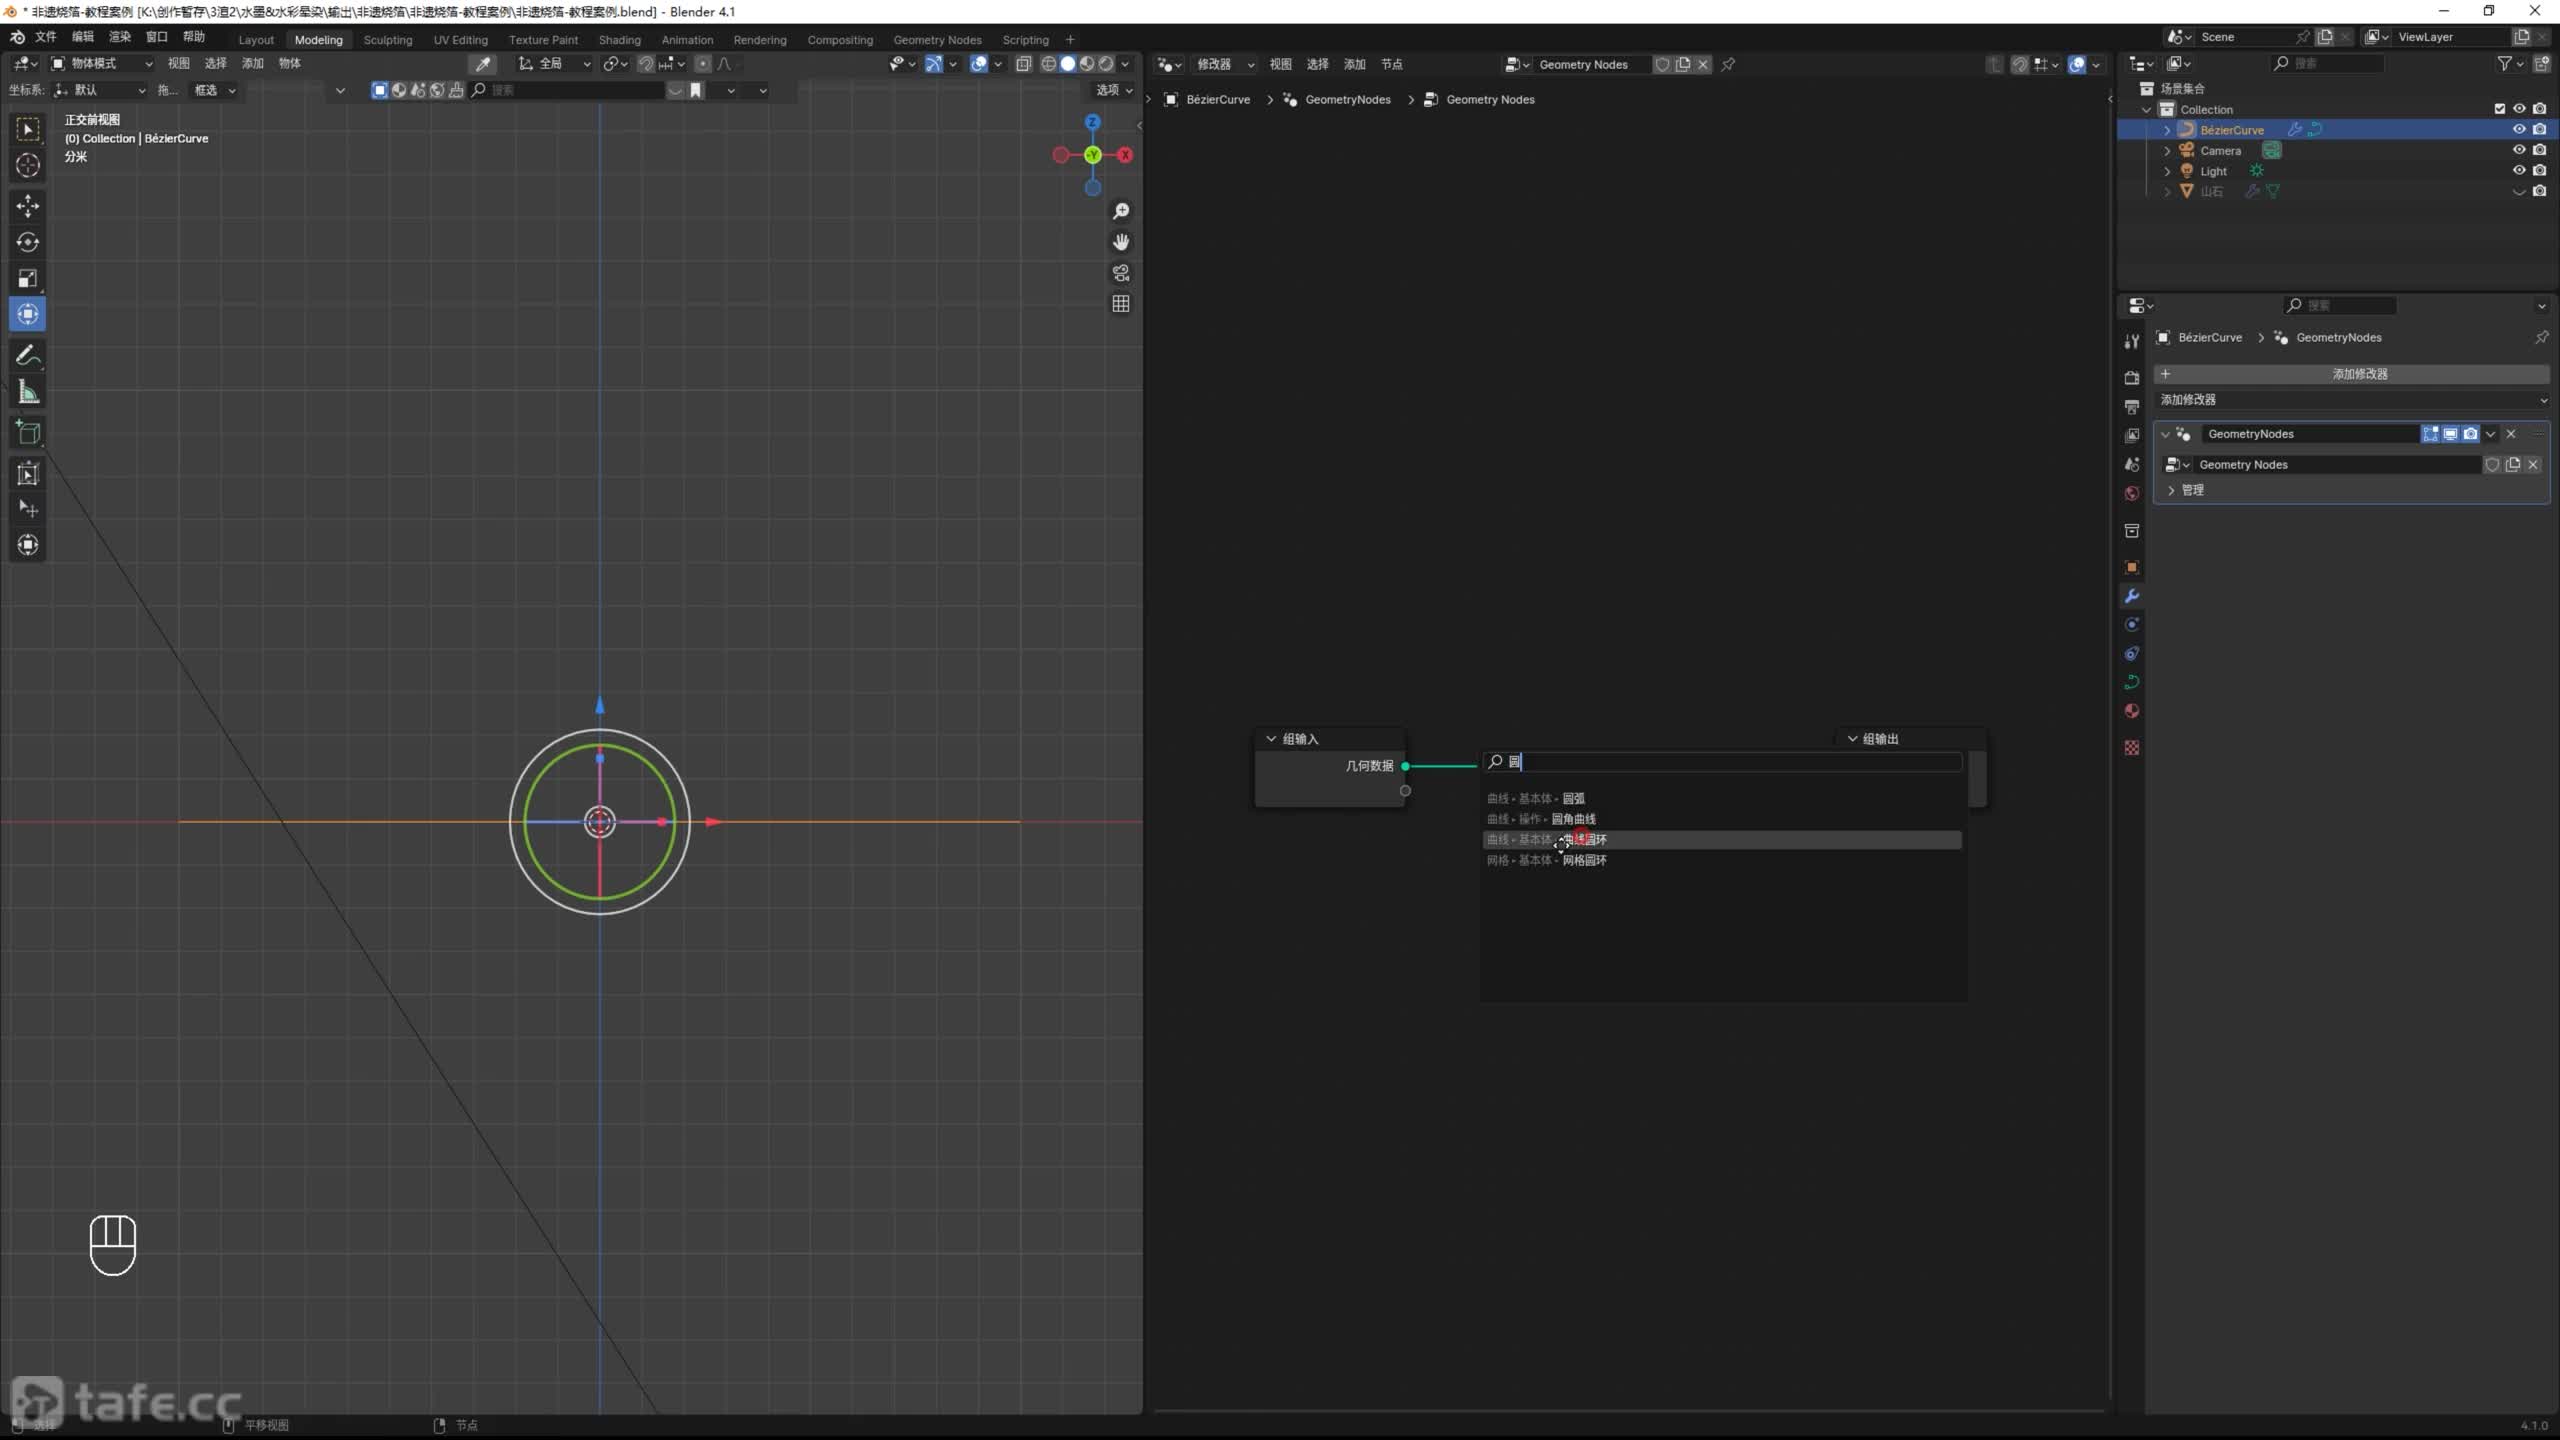Hide BézierCurve with its eye icon
Image resolution: width=2560 pixels, height=1440 pixels.
[x=2518, y=129]
